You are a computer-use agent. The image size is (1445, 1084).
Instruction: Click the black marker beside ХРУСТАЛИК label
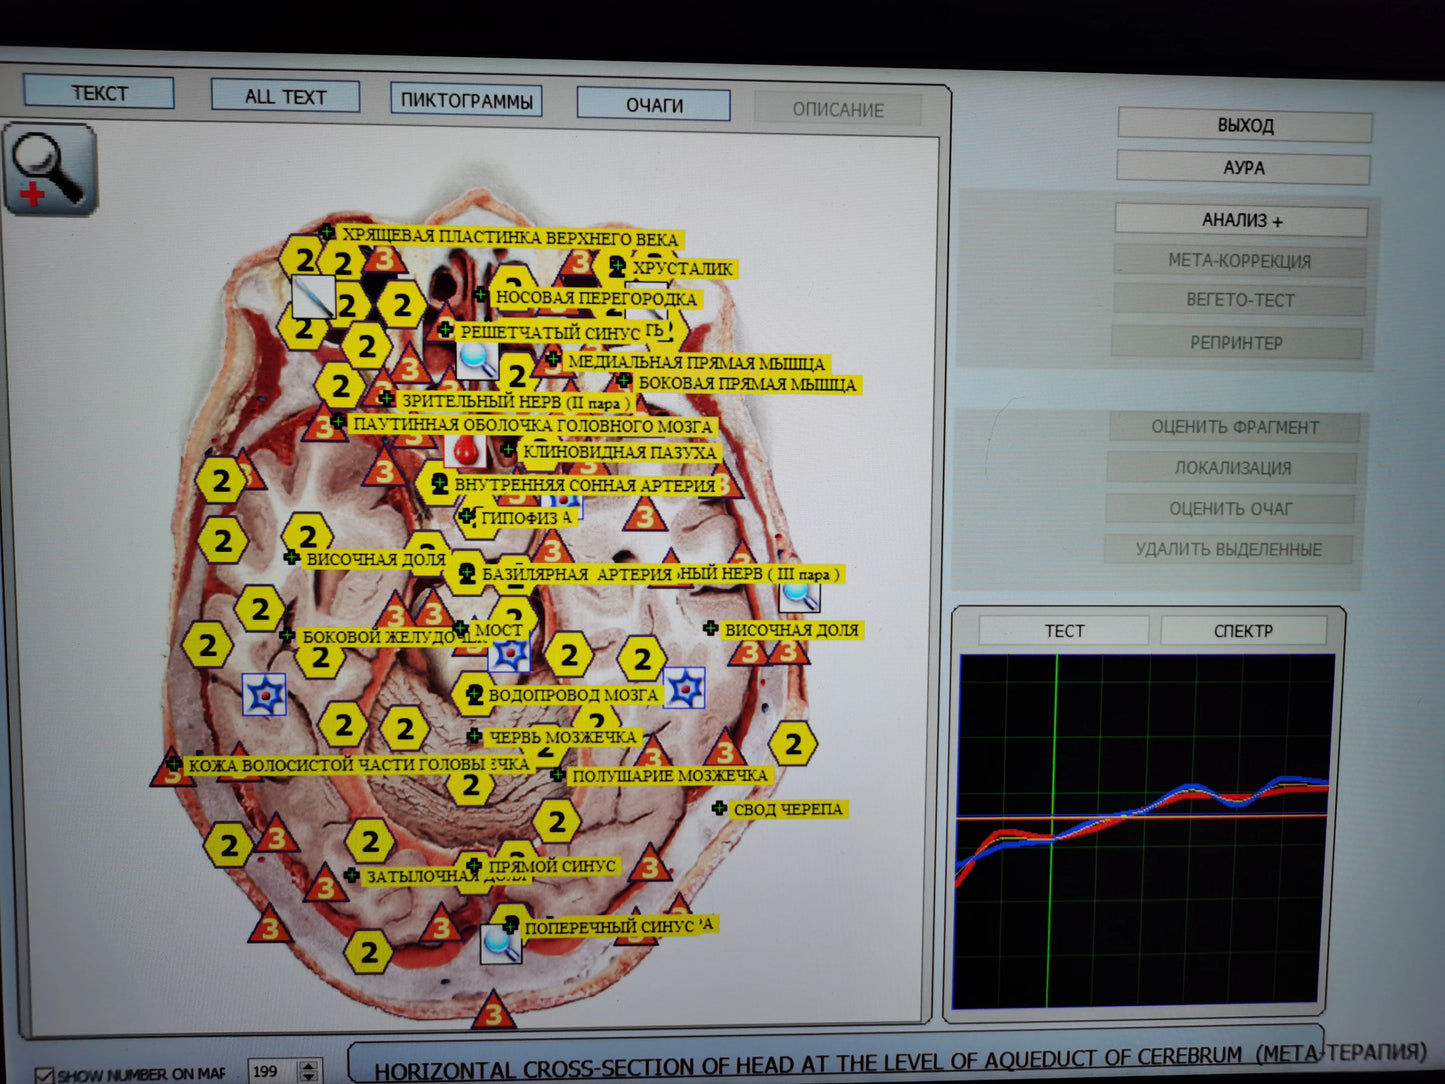[x=617, y=267]
